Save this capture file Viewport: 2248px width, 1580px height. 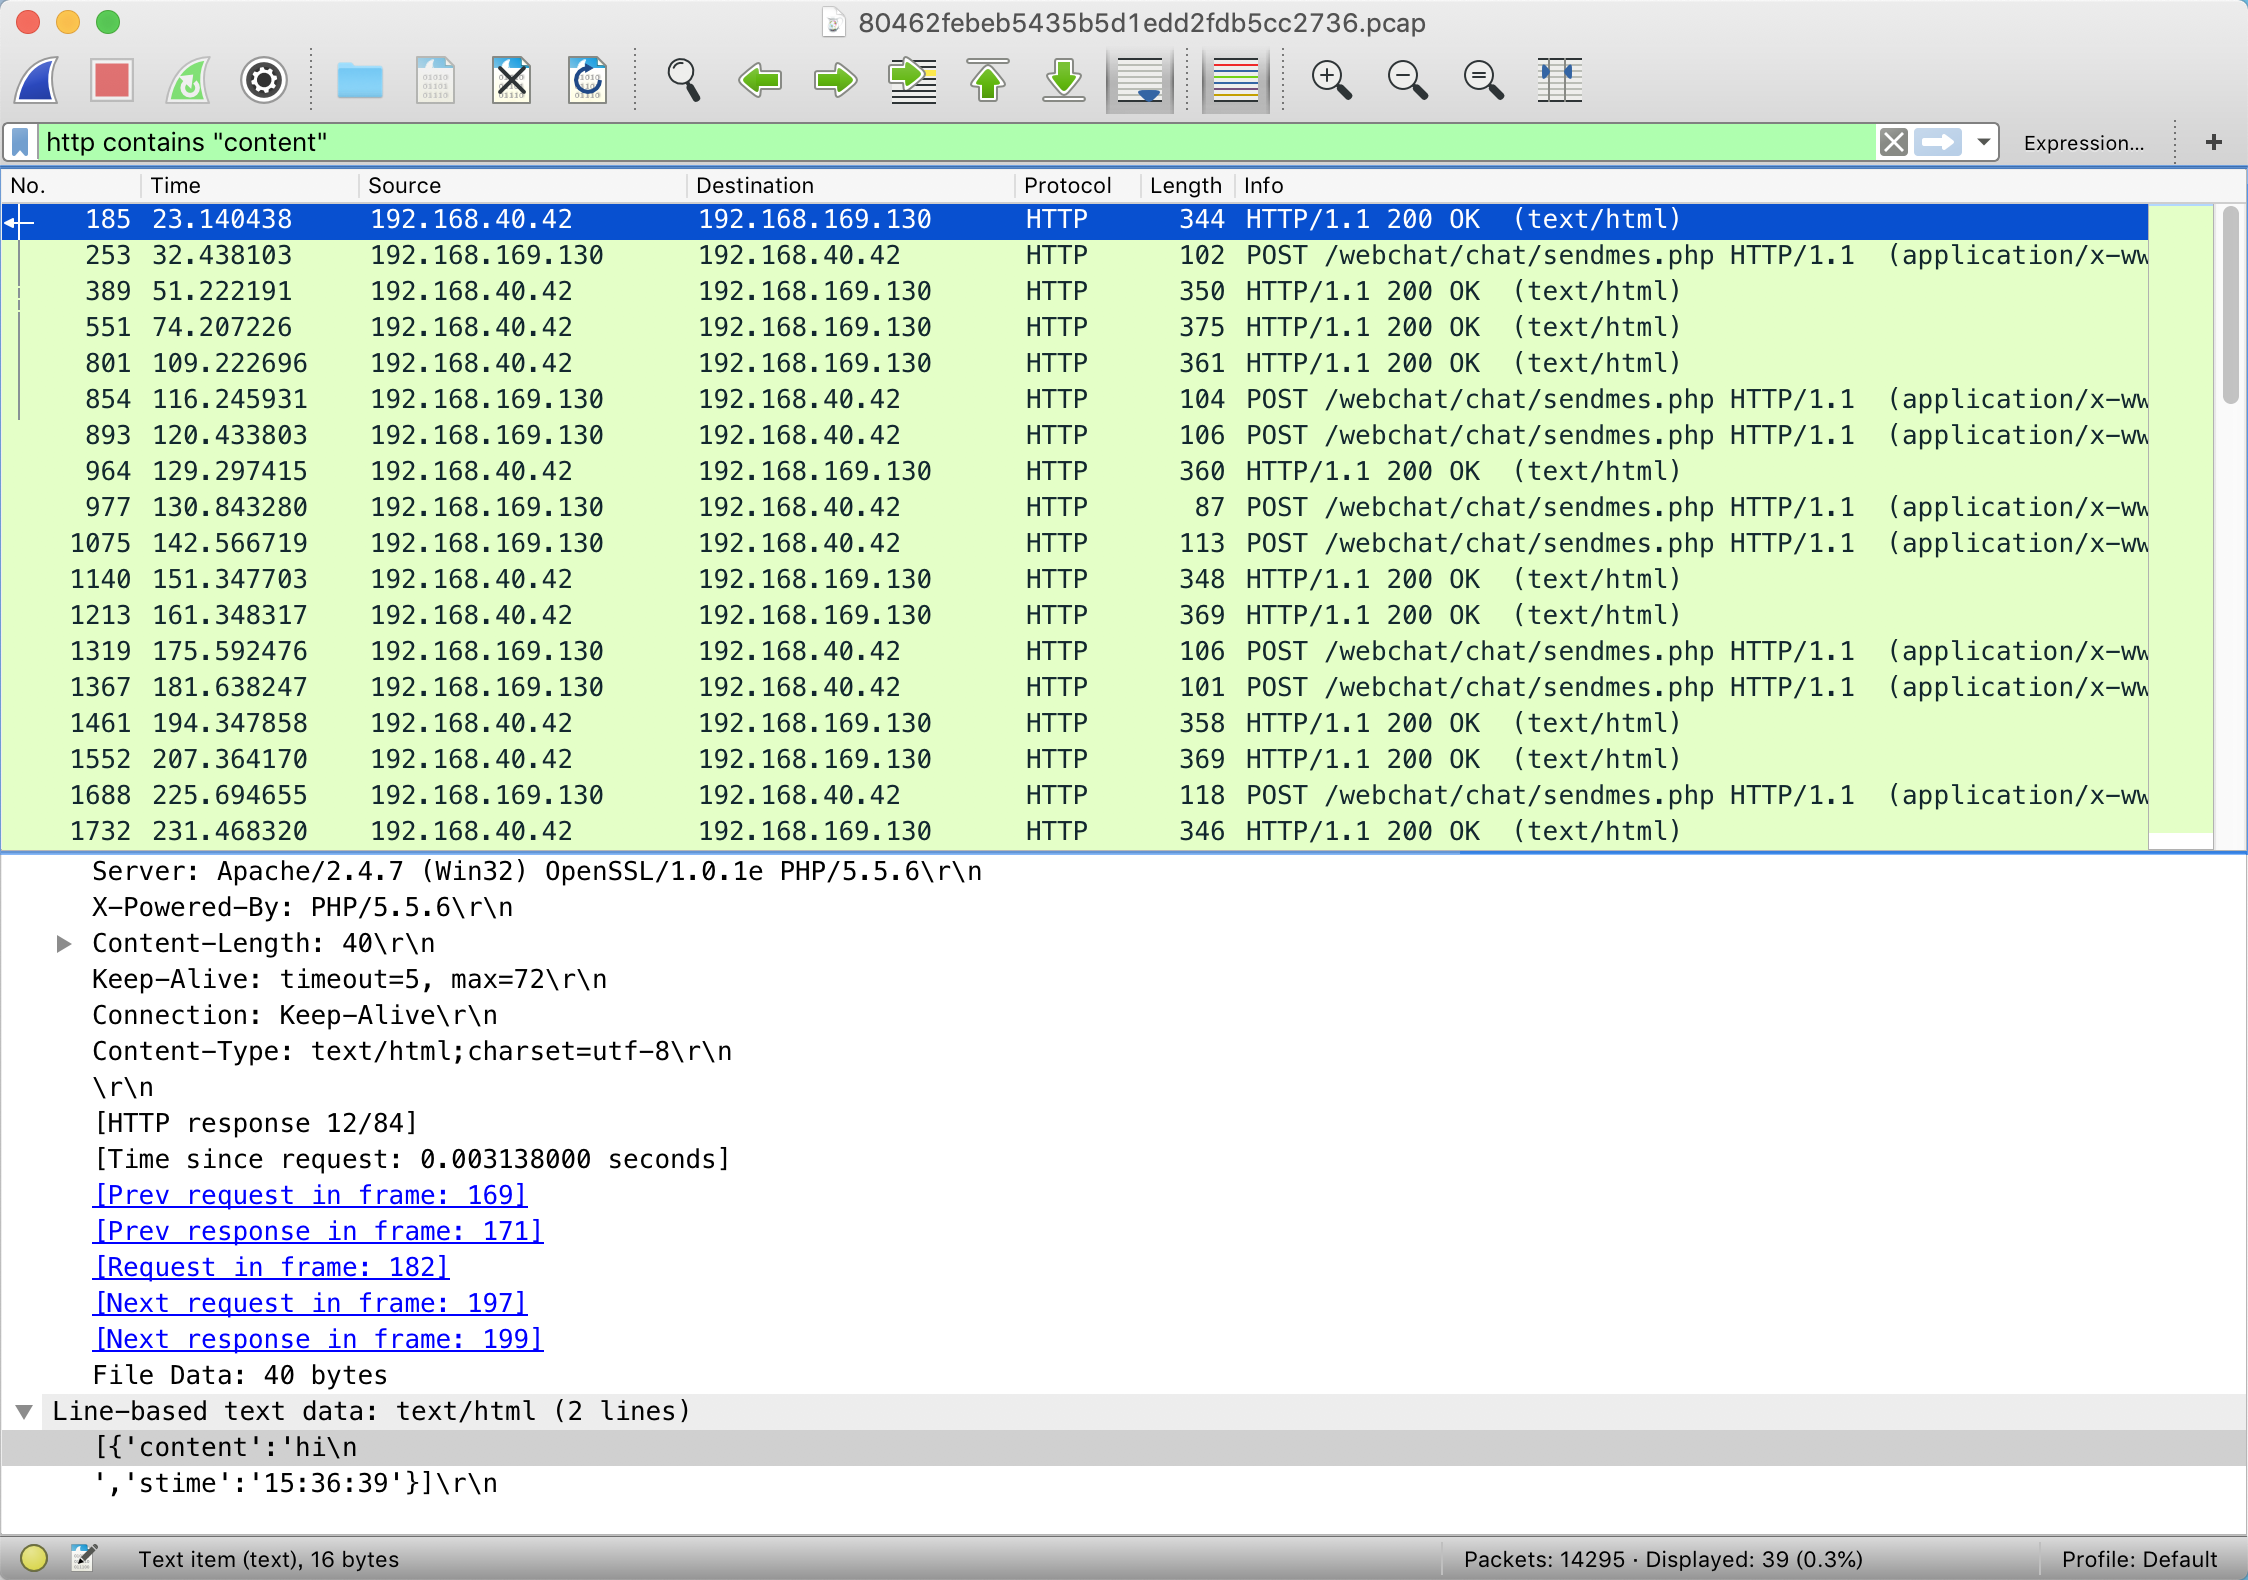435,81
